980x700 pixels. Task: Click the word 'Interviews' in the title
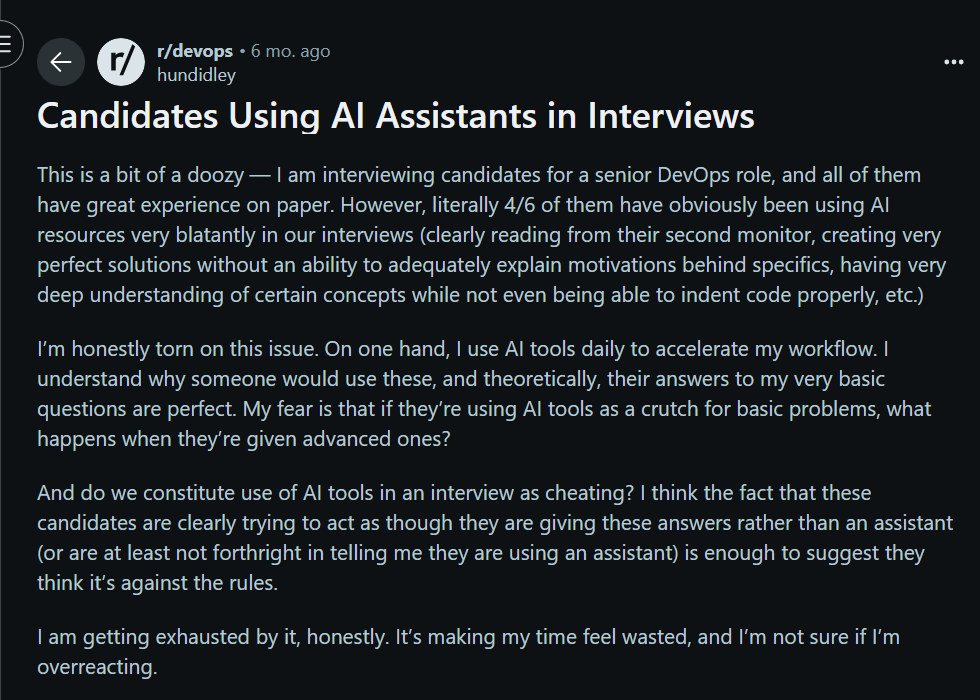(x=671, y=116)
